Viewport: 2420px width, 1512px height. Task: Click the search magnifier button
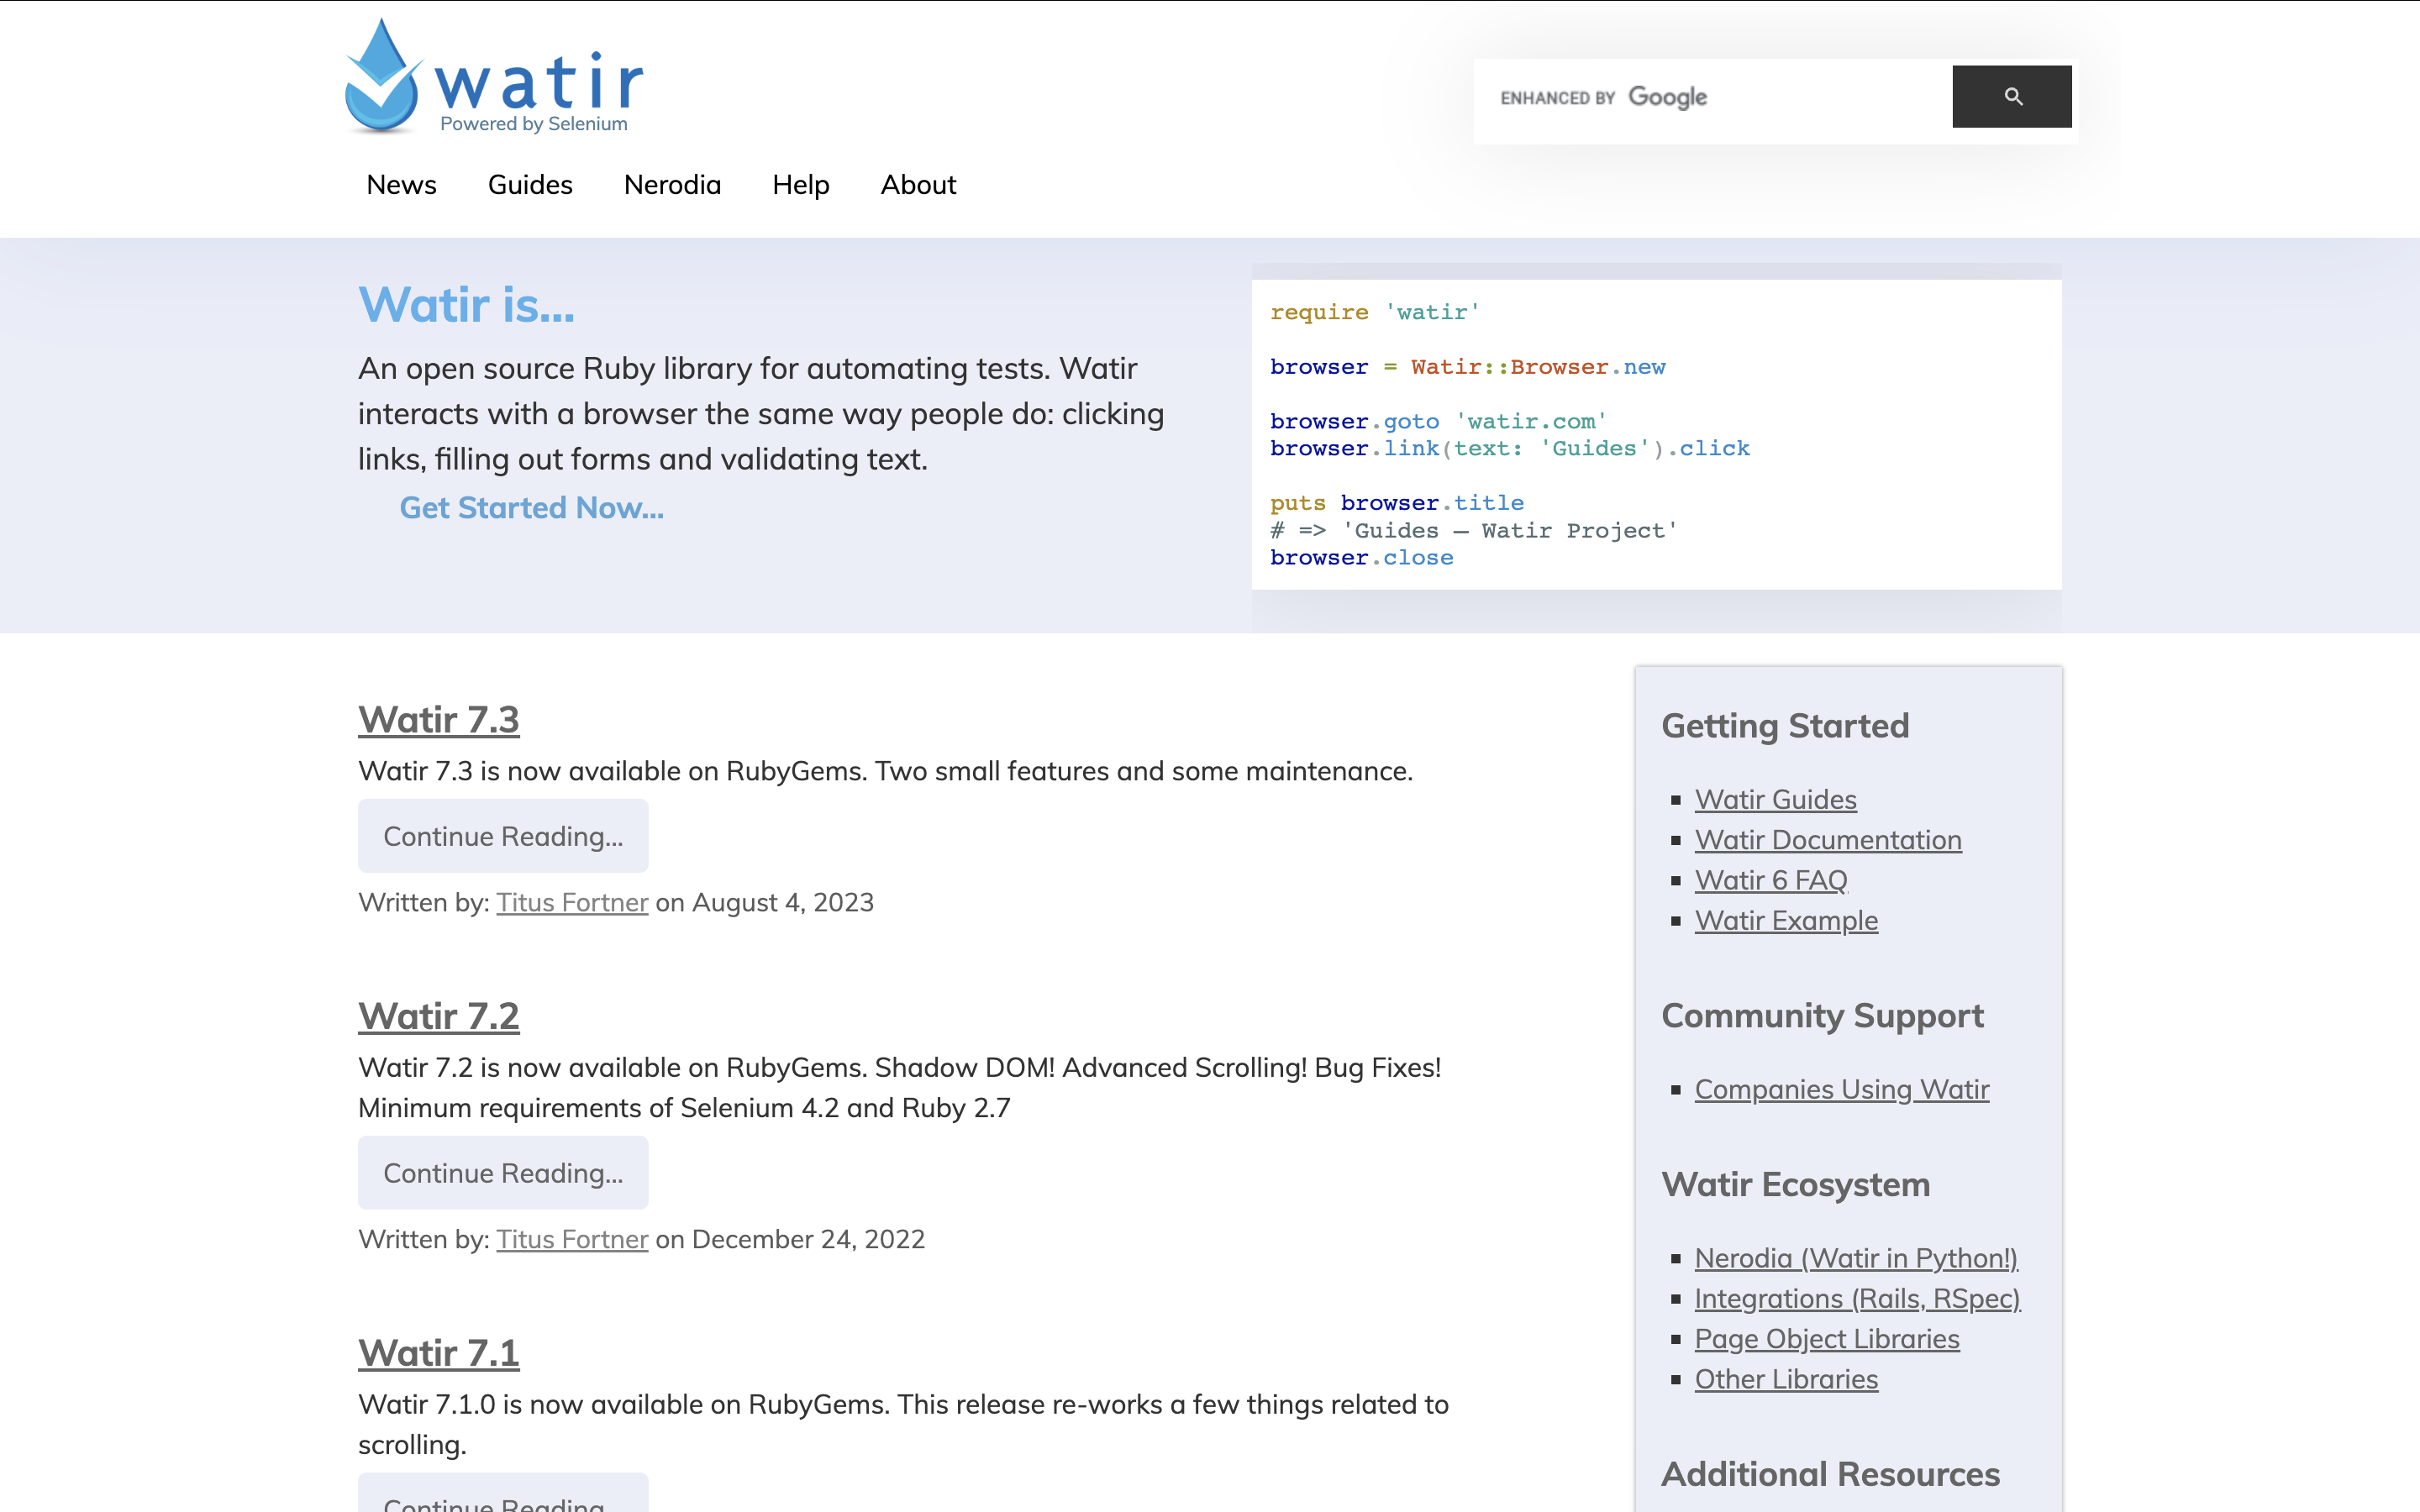coord(2011,97)
